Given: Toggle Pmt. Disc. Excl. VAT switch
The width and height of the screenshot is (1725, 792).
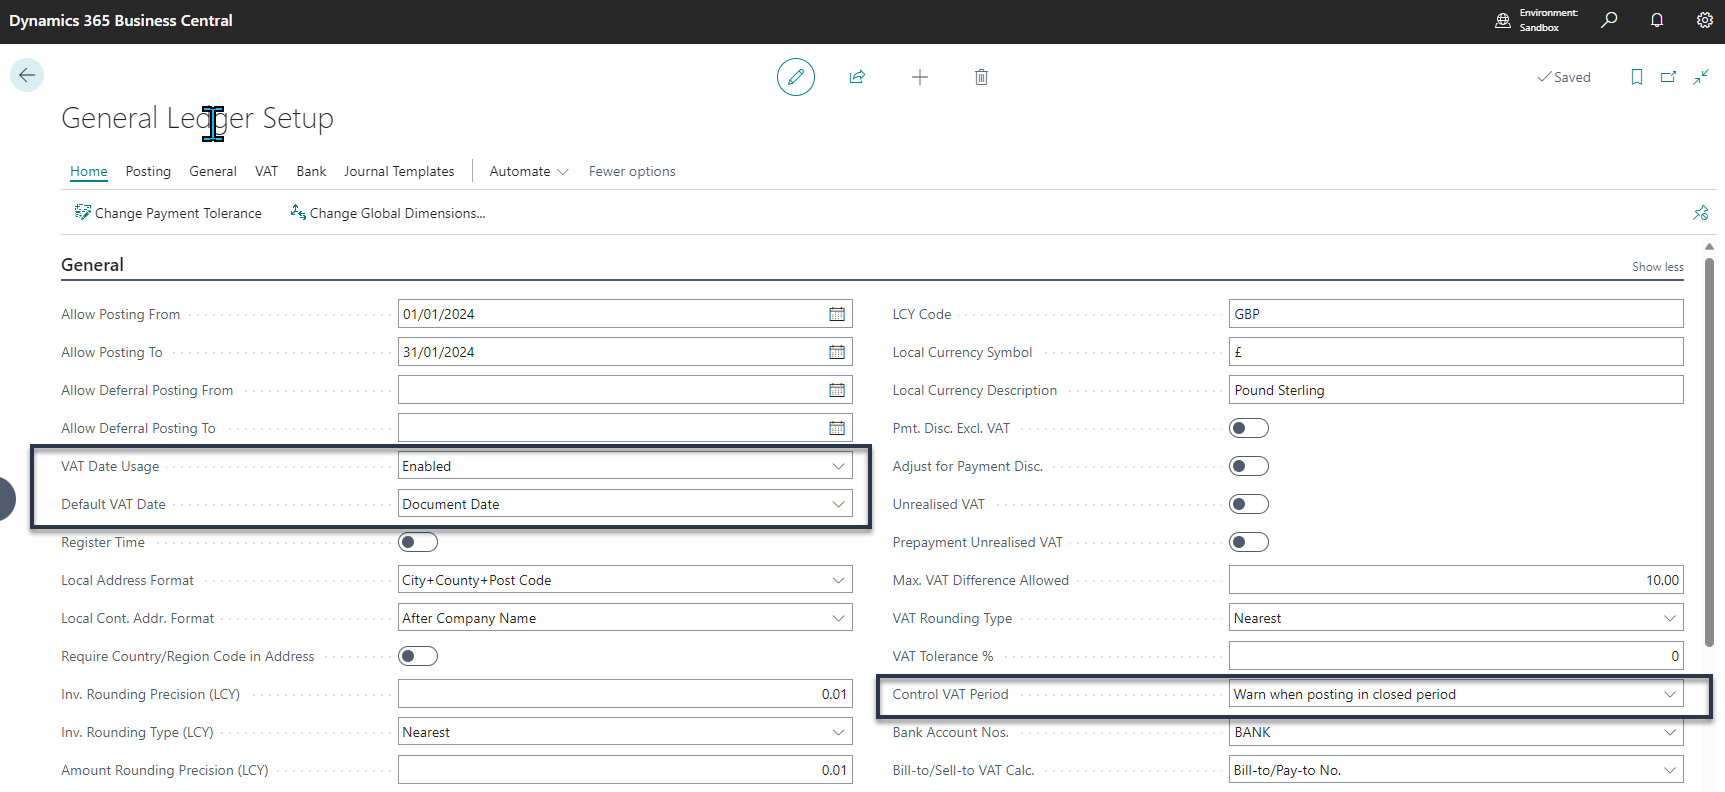Looking at the screenshot, I should 1248,428.
